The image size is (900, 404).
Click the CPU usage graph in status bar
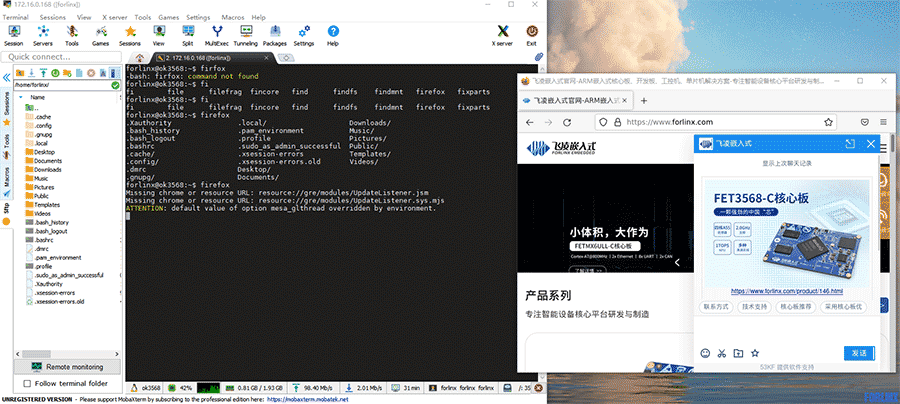(x=209, y=388)
